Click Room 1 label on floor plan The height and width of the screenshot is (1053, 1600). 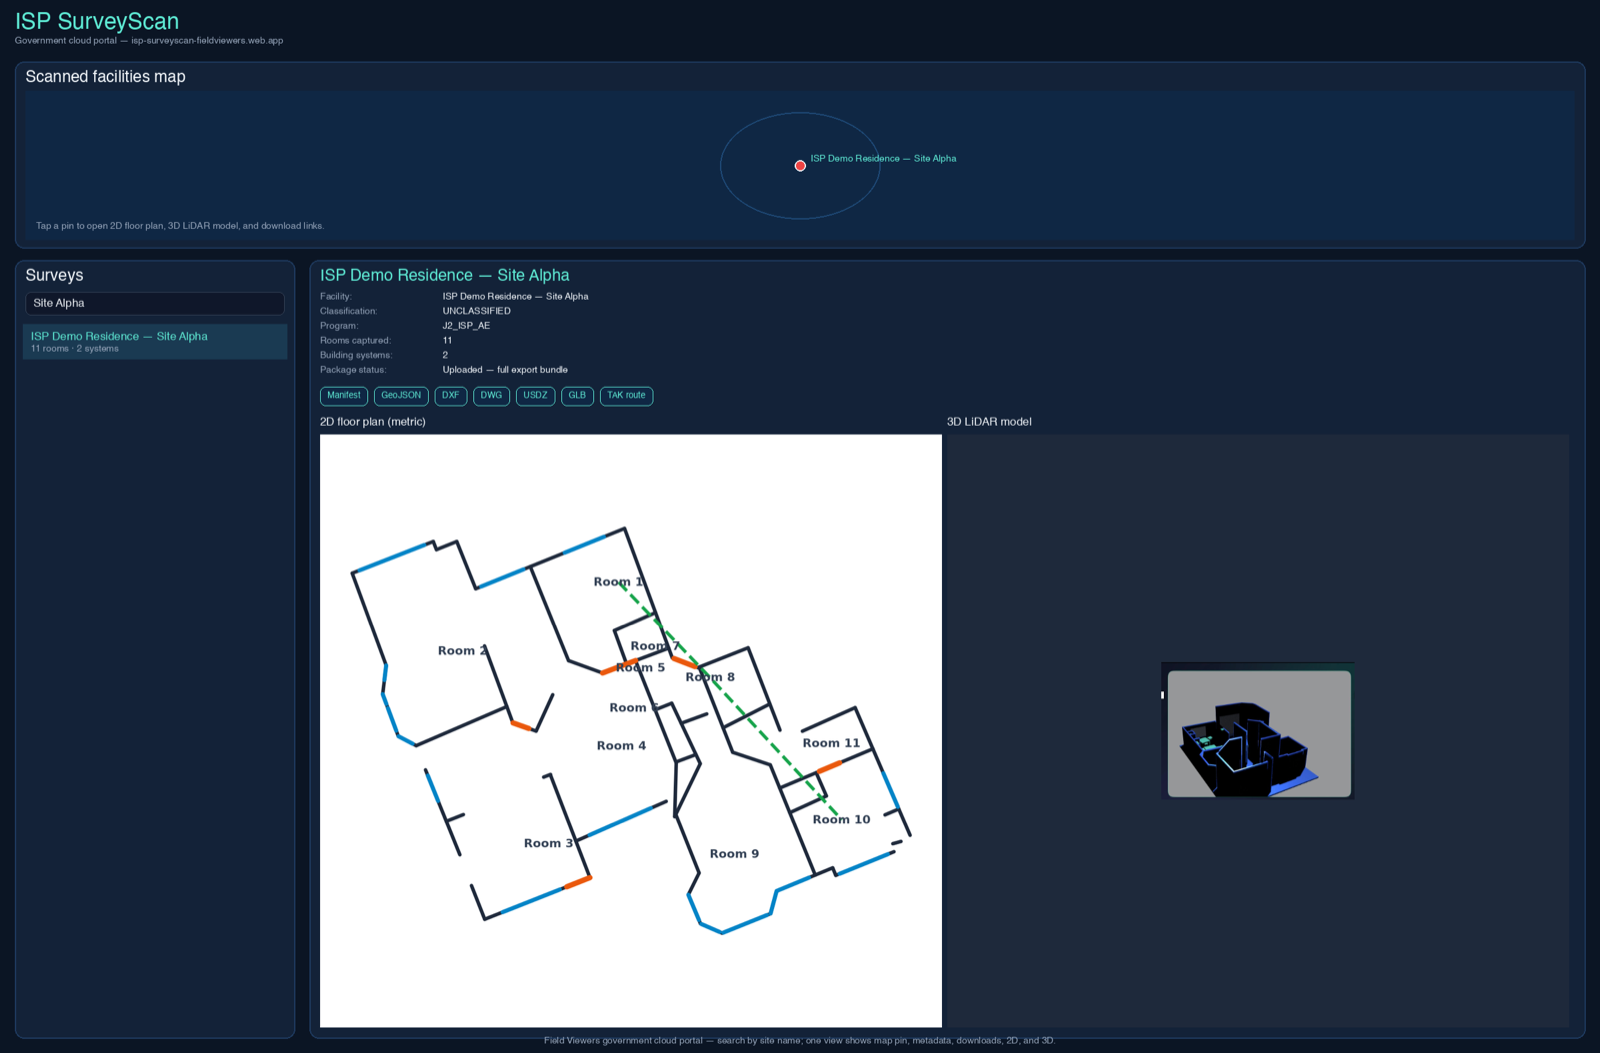click(x=618, y=582)
